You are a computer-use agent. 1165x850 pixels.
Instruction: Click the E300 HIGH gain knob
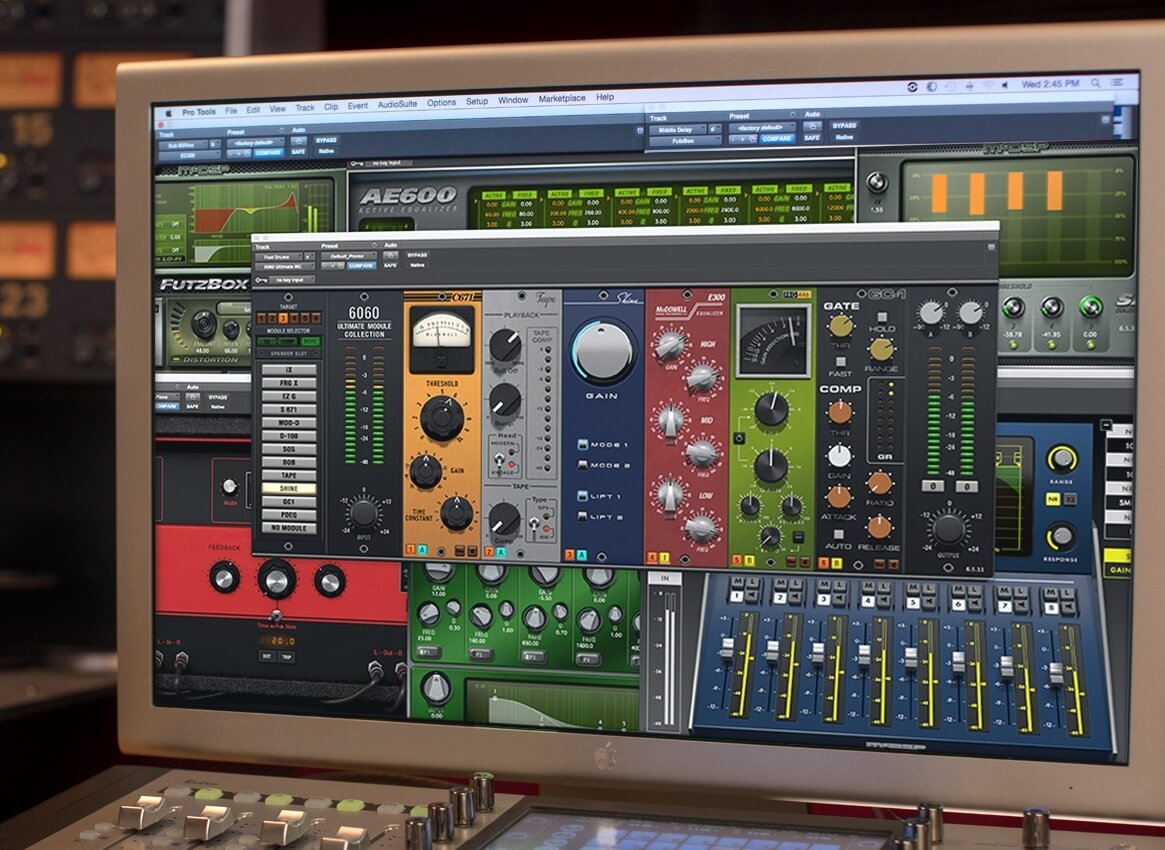click(x=667, y=345)
